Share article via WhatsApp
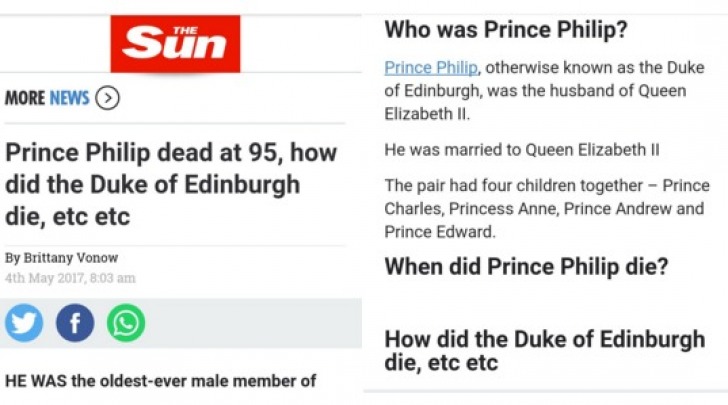This screenshot has width=728, height=405. (x=126, y=323)
